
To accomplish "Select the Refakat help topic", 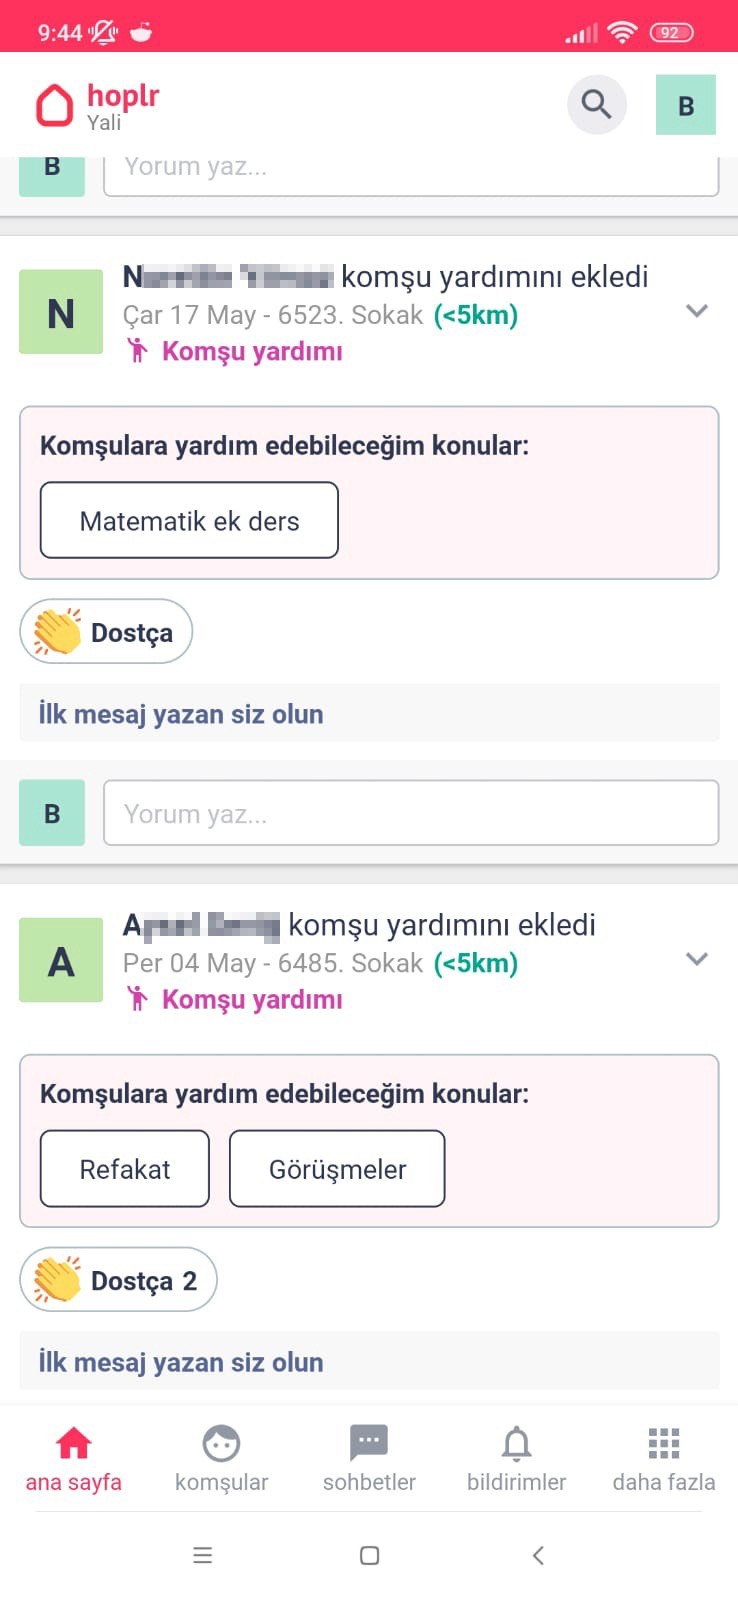I will point(125,1169).
